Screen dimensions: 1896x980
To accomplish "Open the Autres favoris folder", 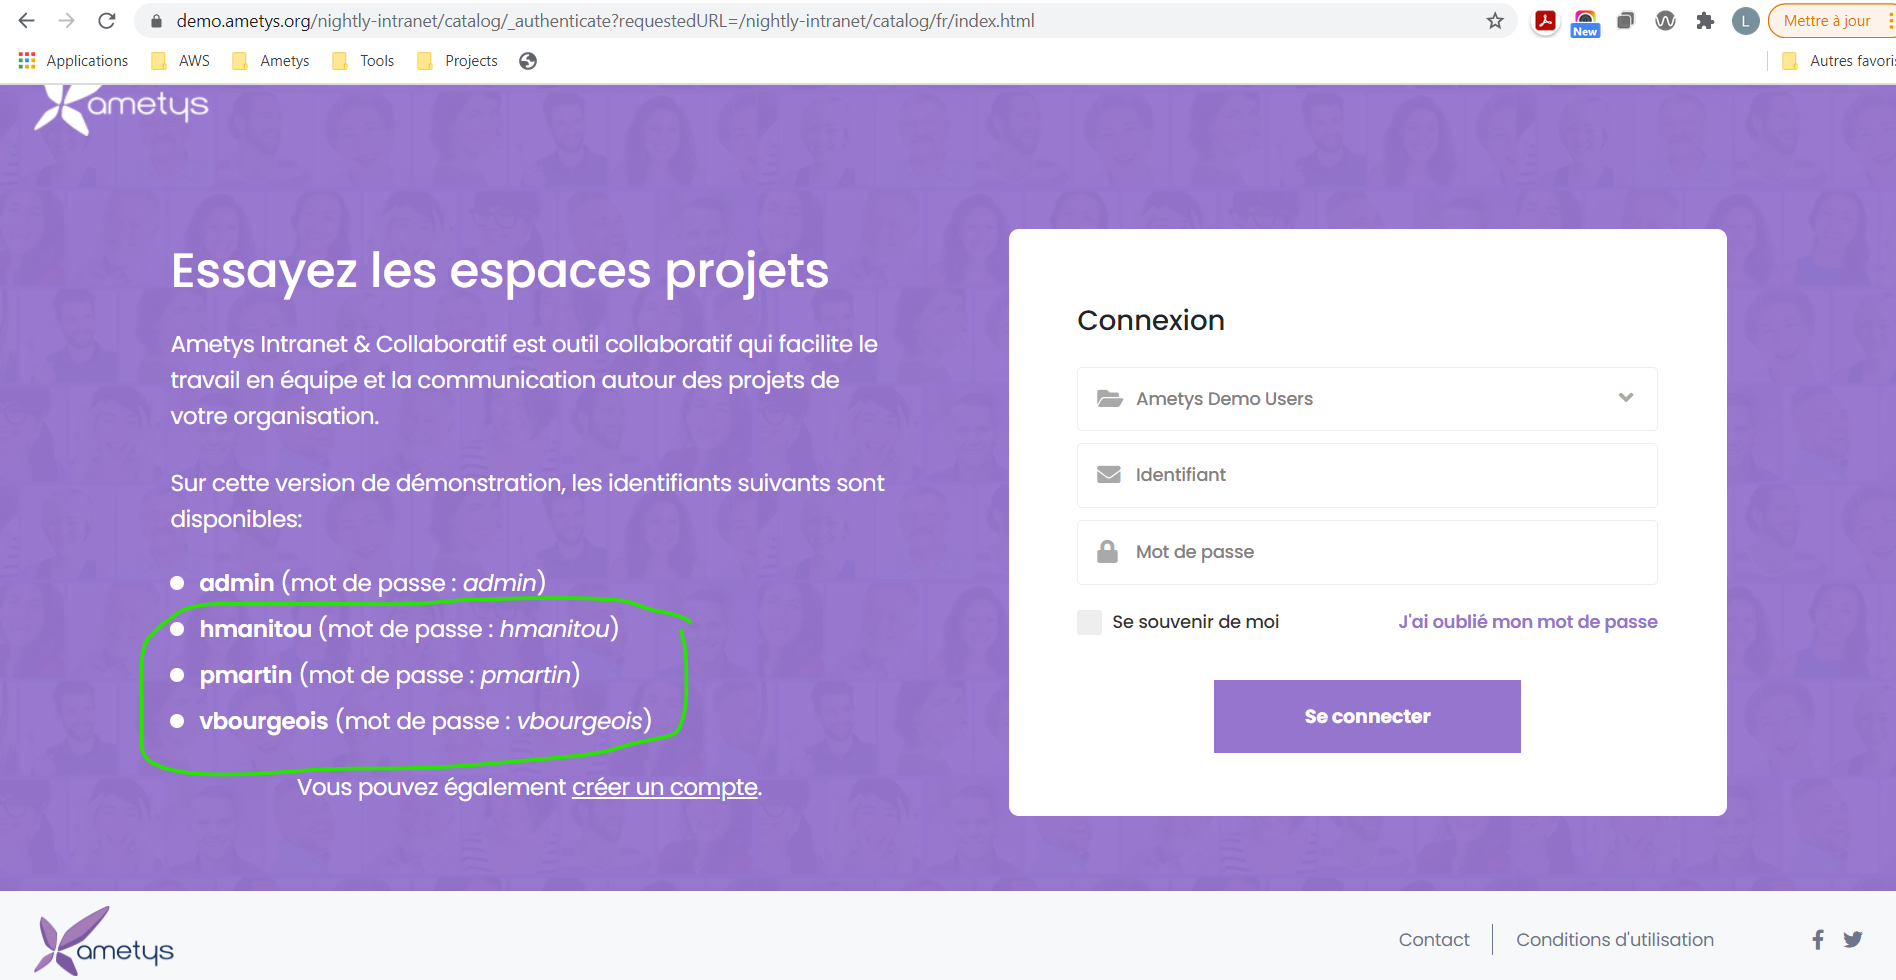I will click(x=1838, y=61).
